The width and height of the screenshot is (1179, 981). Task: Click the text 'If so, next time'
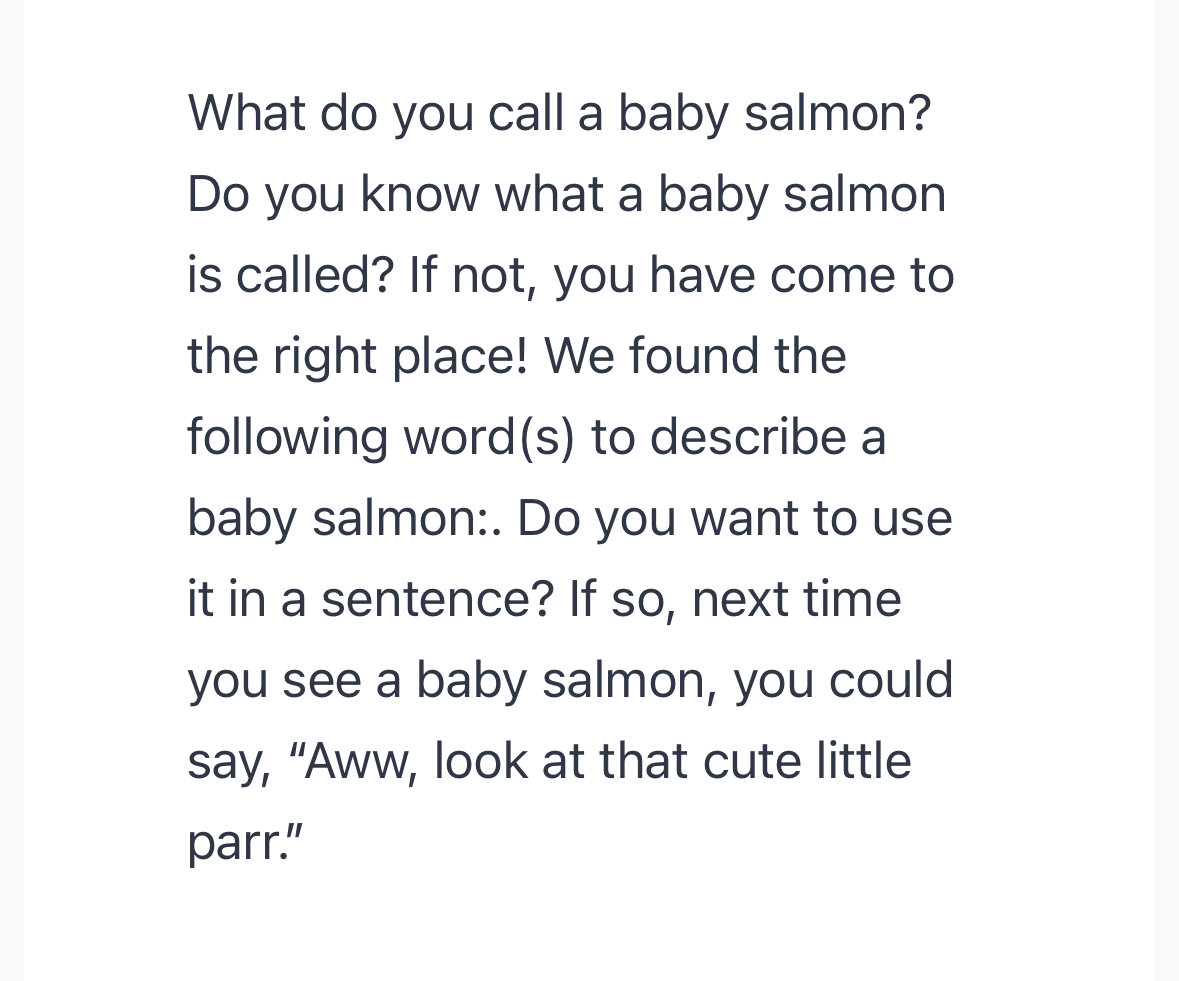tap(735, 599)
